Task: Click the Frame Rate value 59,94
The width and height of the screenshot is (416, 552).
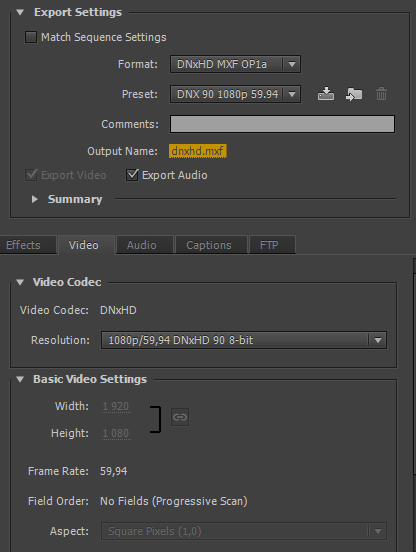Action: click(x=114, y=471)
